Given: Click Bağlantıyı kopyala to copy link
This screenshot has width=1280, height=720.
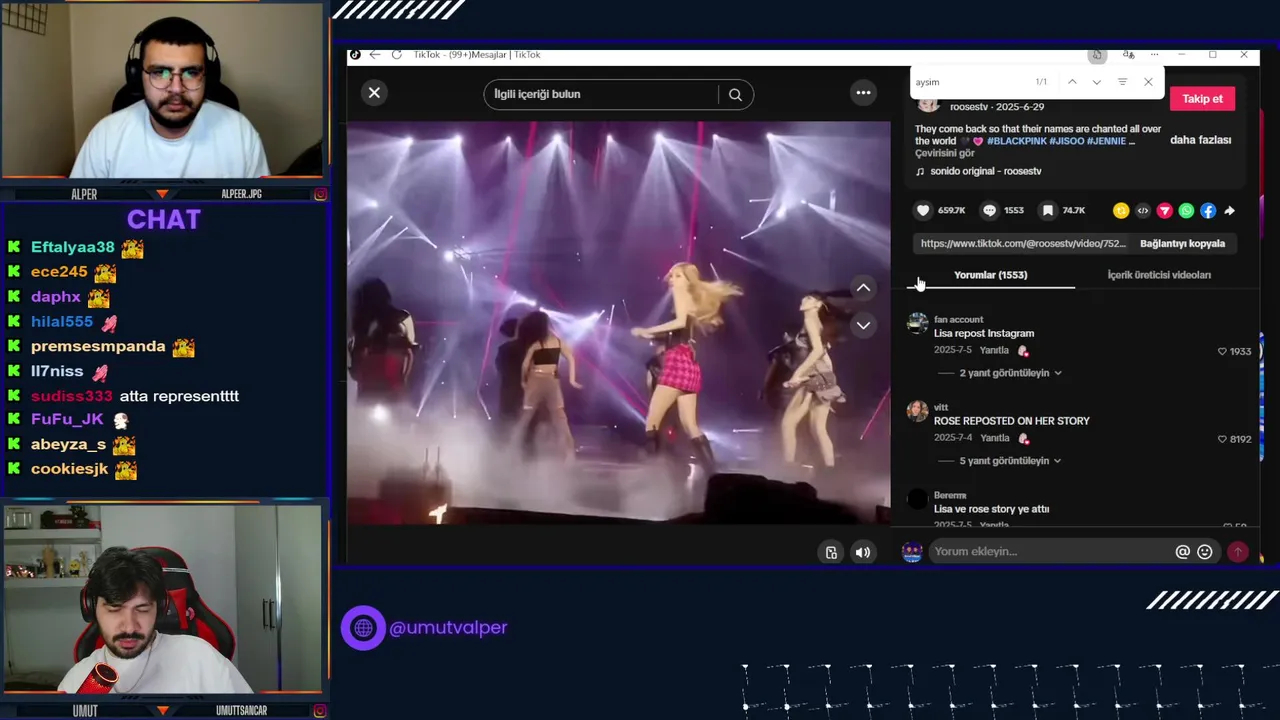Looking at the screenshot, I should point(1182,243).
